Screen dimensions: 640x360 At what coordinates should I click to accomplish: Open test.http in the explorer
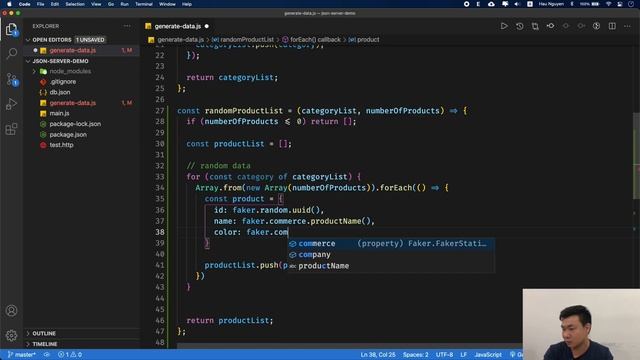[x=61, y=145]
